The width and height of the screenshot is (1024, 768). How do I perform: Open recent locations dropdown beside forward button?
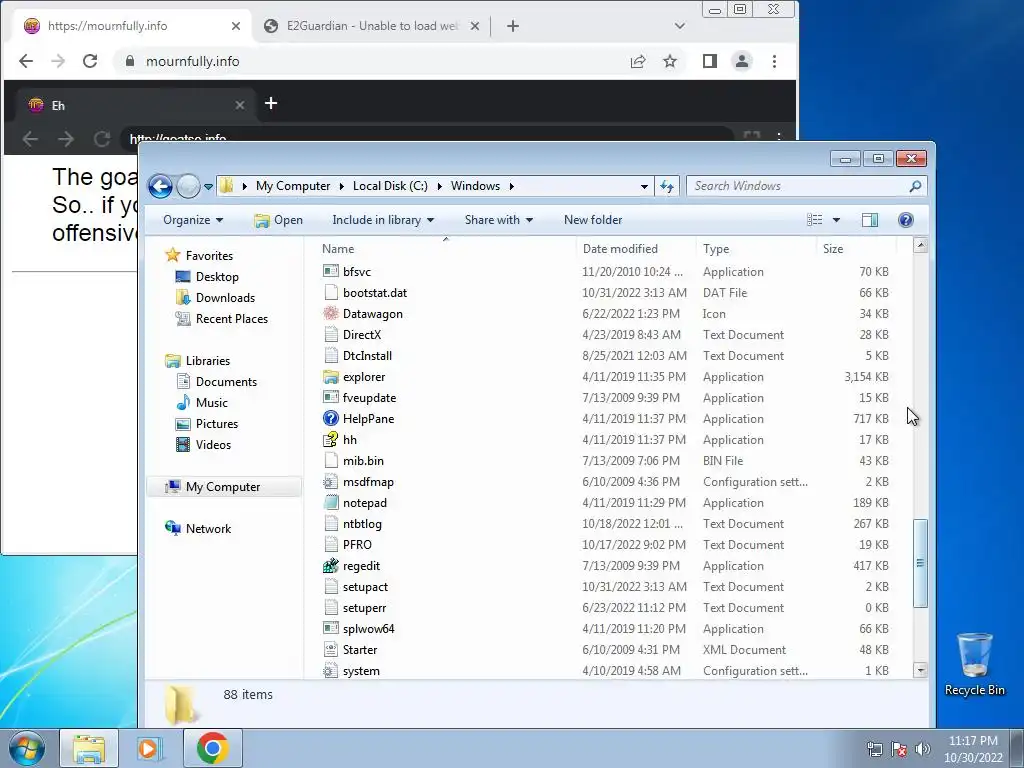point(208,187)
